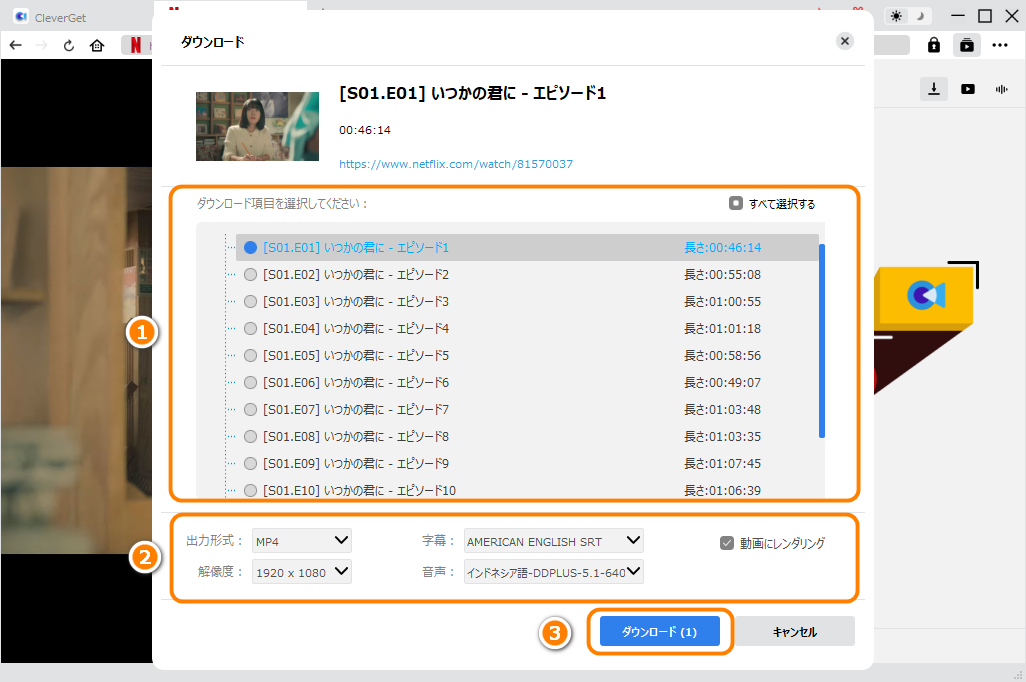
Task: Click CleverGet camera logo on yellow box
Action: (x=926, y=295)
